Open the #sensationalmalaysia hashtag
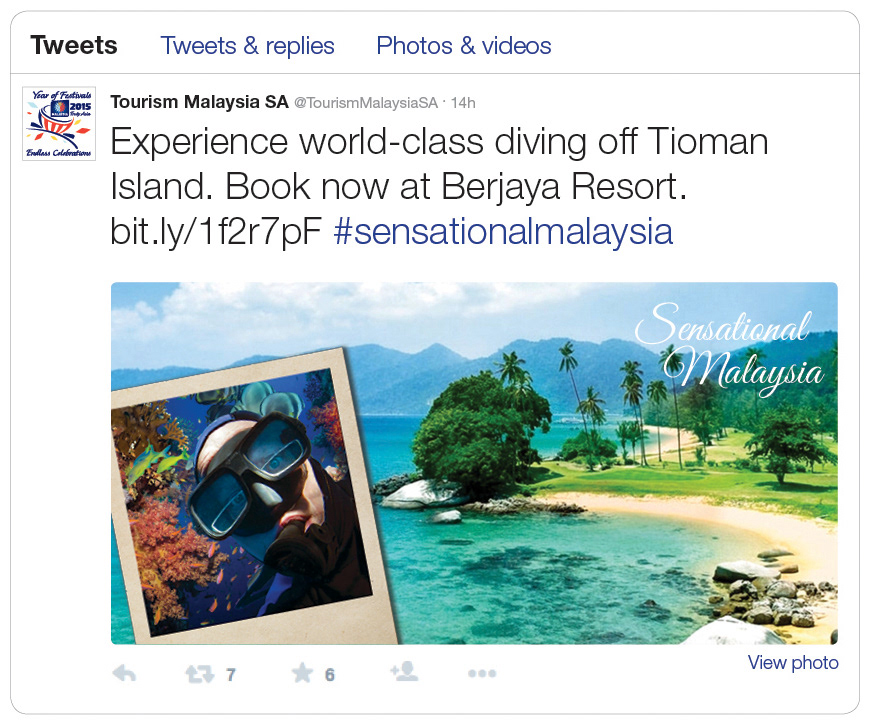This screenshot has height=725, width=870. pyautogui.click(x=503, y=231)
